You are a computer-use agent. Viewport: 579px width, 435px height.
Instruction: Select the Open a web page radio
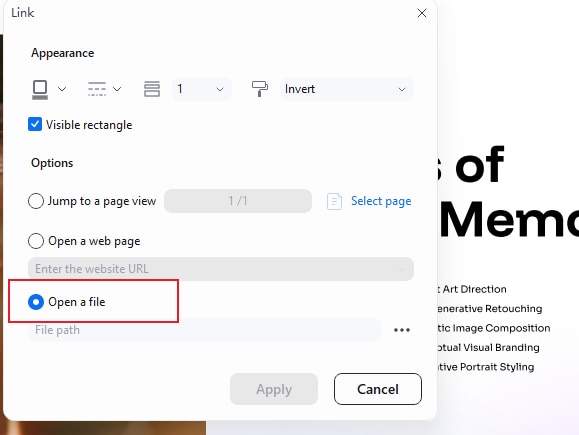(36, 241)
